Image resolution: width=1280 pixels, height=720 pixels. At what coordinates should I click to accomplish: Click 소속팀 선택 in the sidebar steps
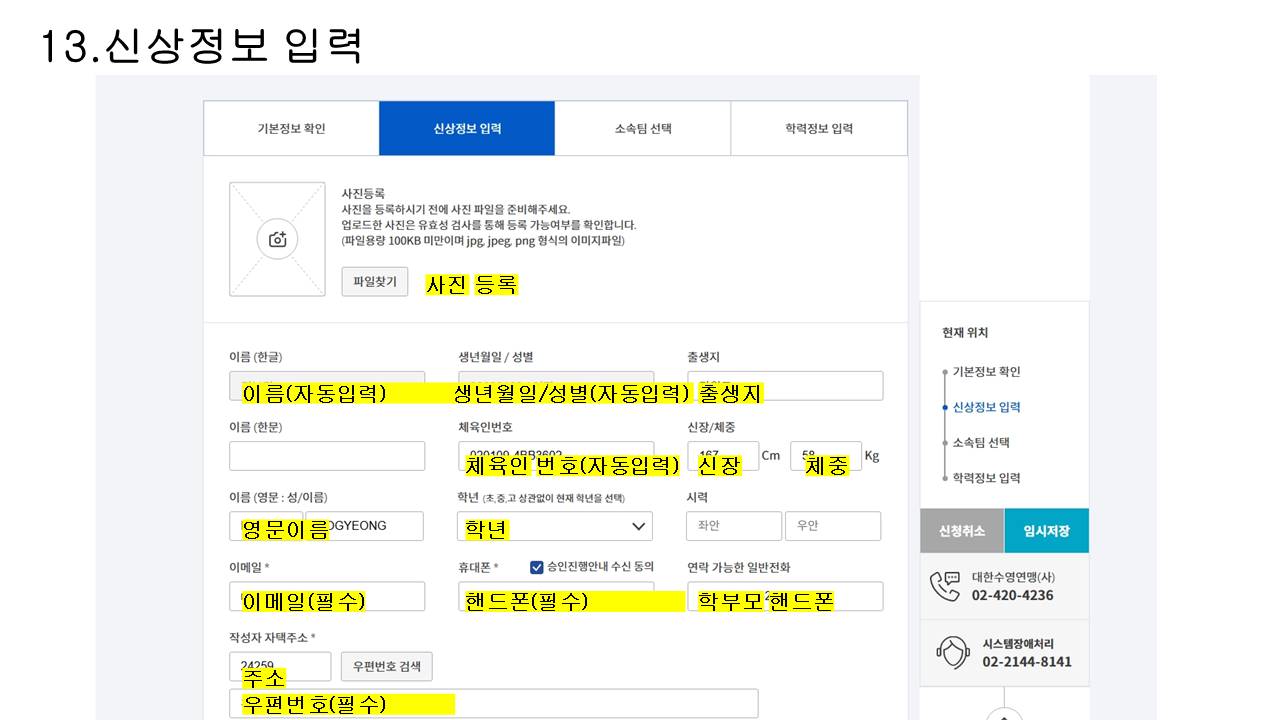click(x=981, y=443)
